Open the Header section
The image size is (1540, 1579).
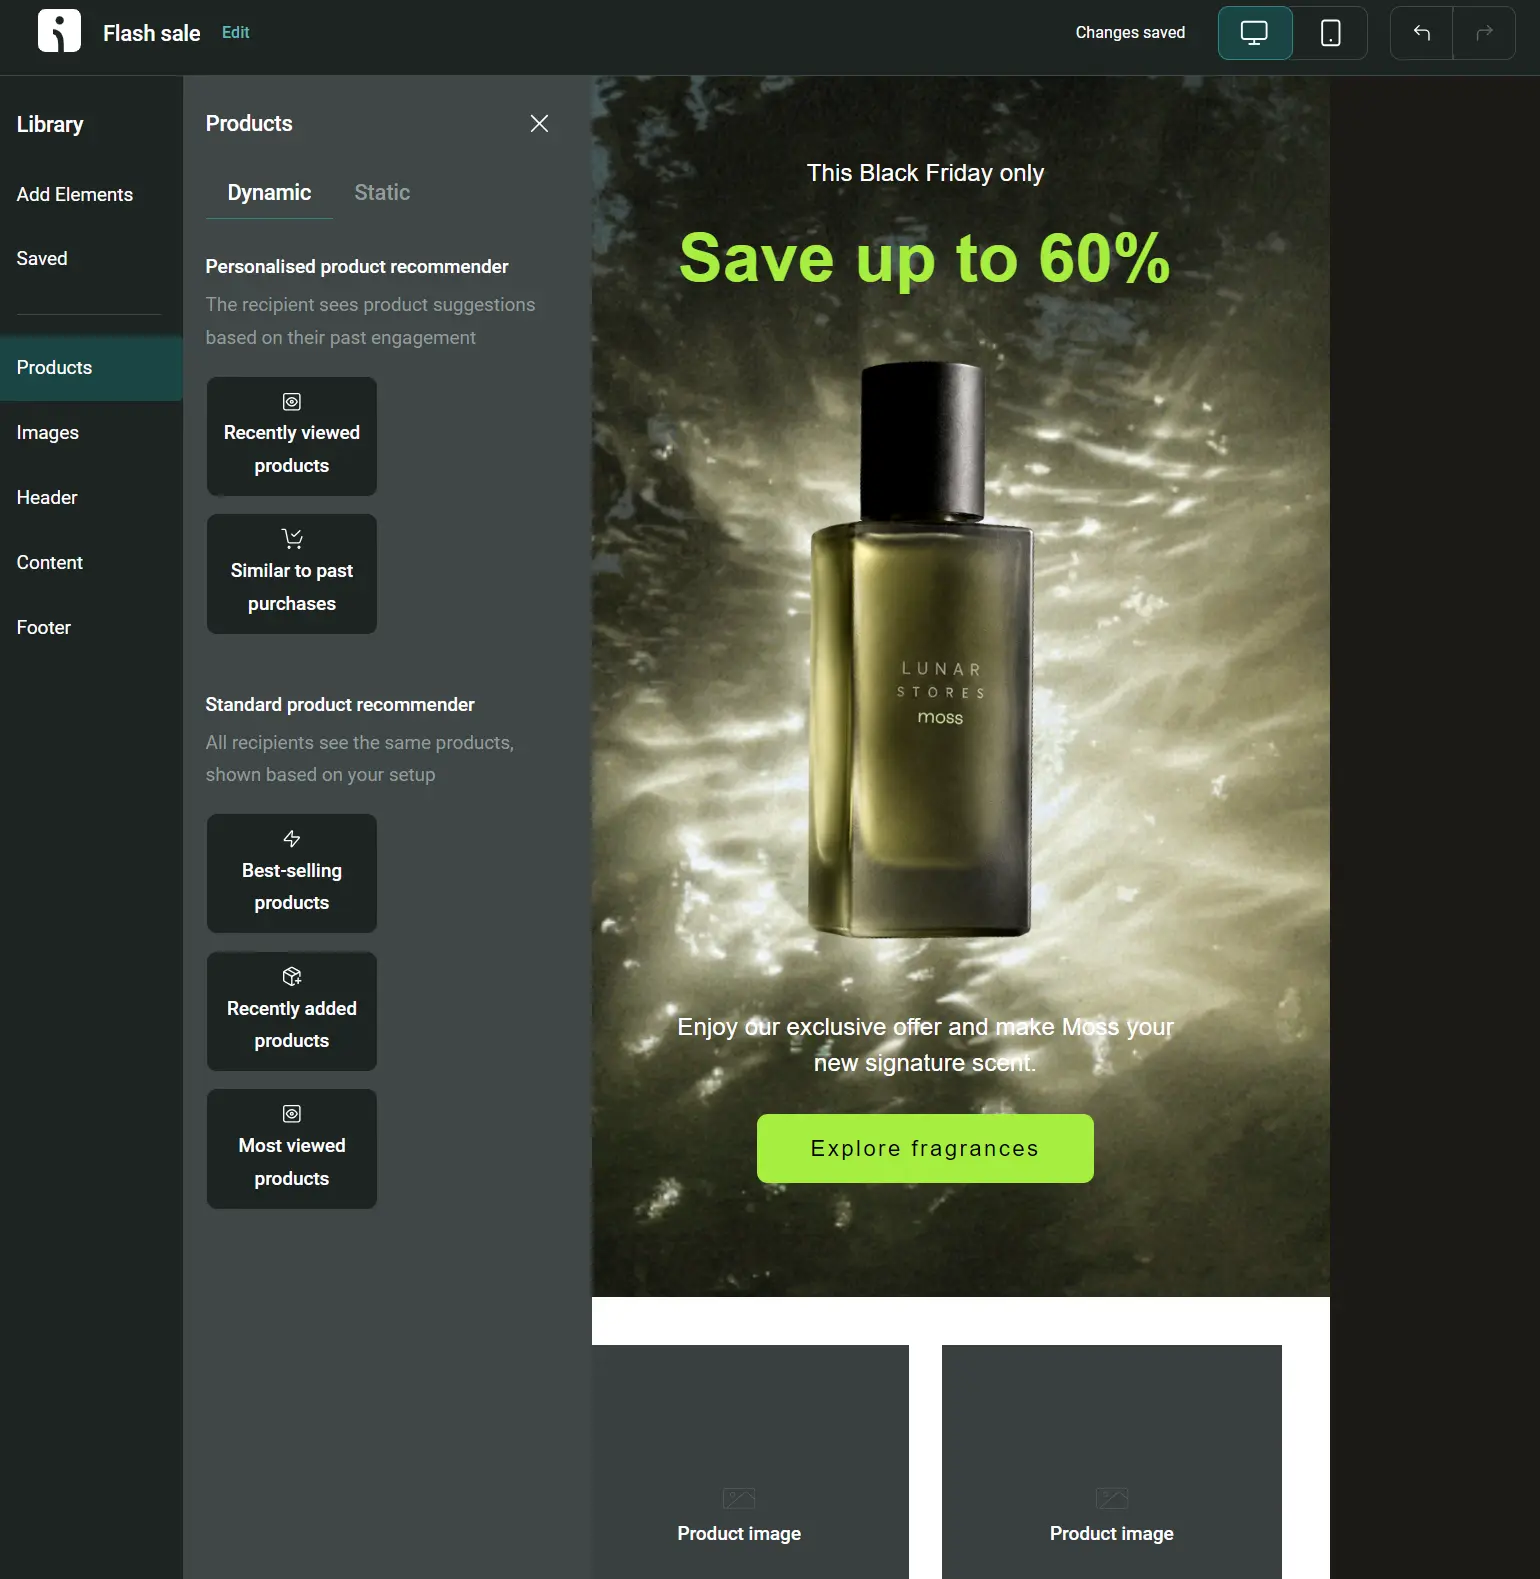click(47, 498)
